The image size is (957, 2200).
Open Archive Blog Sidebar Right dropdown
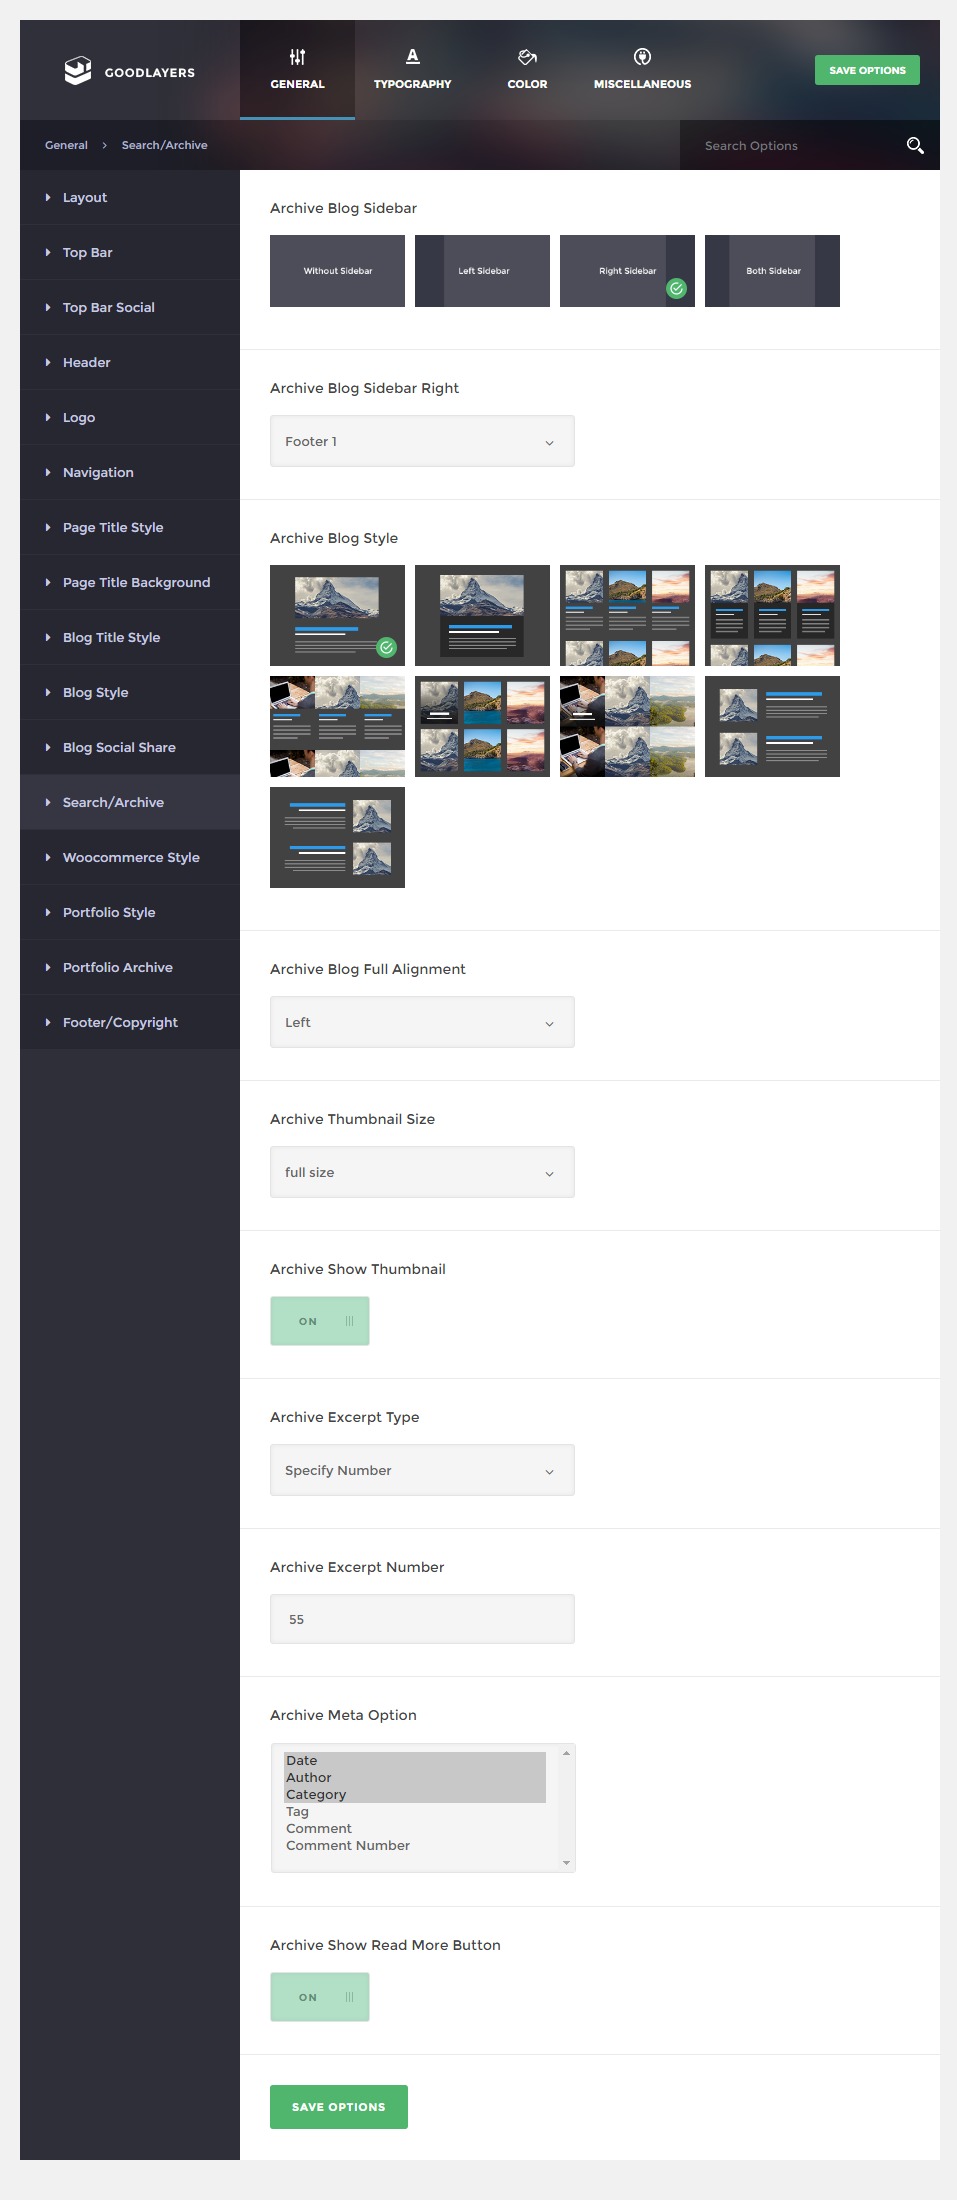click(422, 441)
